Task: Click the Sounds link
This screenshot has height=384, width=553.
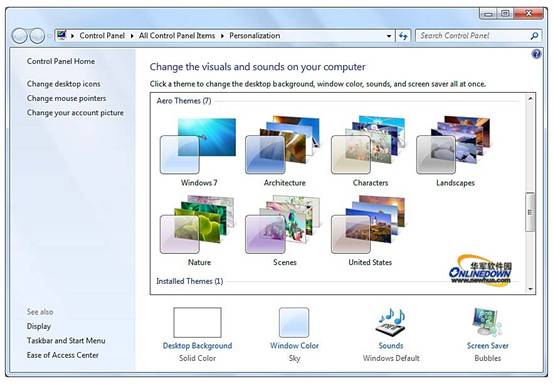Action: pos(391,346)
